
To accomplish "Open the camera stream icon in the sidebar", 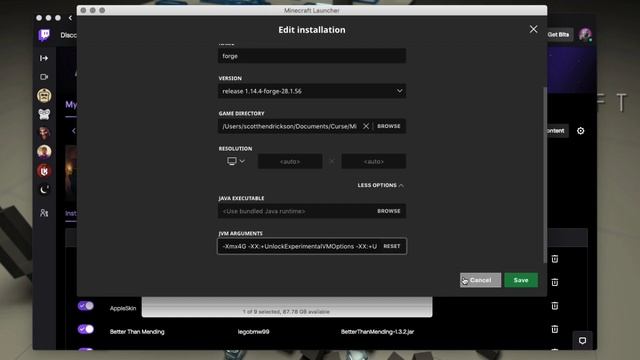I will [44, 77].
